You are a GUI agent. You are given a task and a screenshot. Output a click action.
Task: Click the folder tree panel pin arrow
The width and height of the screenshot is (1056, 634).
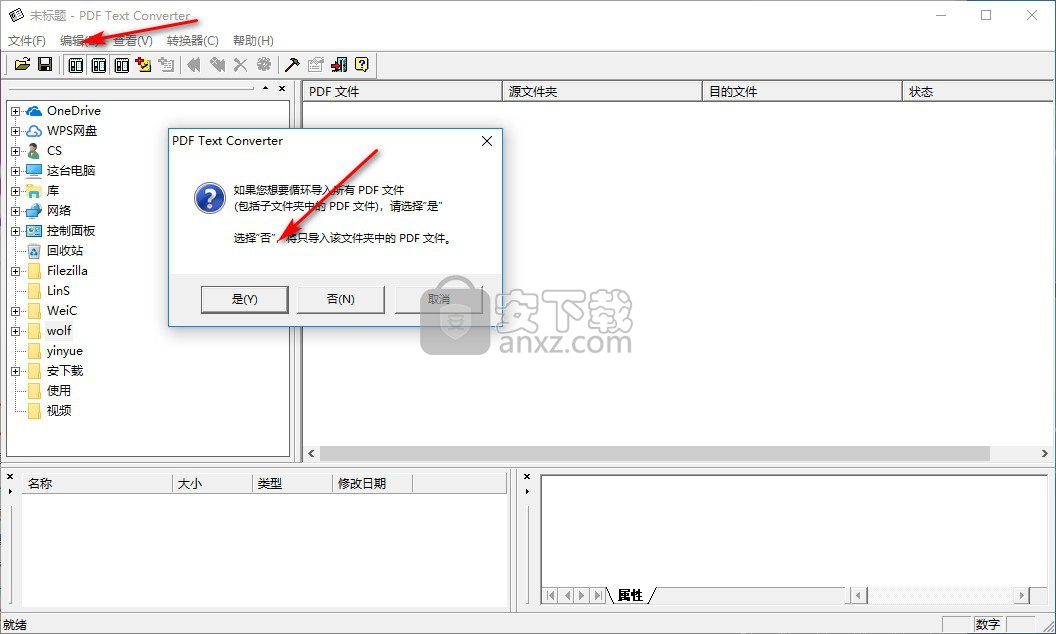click(265, 88)
